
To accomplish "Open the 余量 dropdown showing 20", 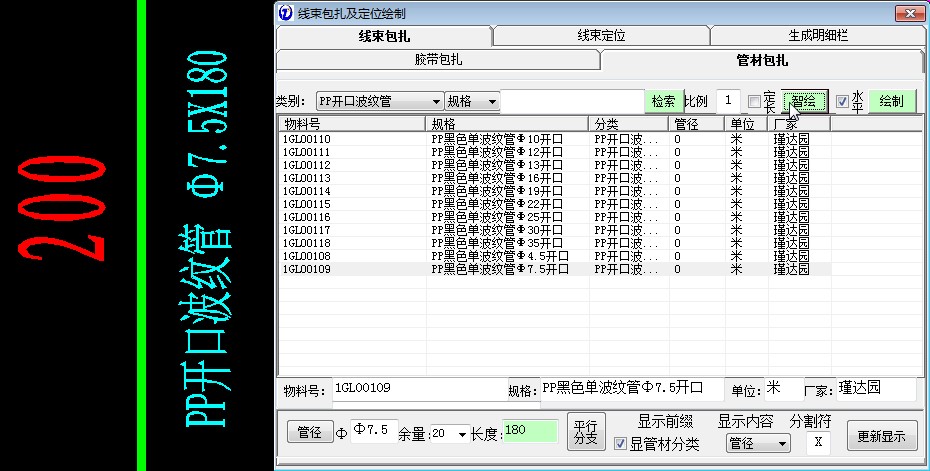I will click(x=461, y=435).
